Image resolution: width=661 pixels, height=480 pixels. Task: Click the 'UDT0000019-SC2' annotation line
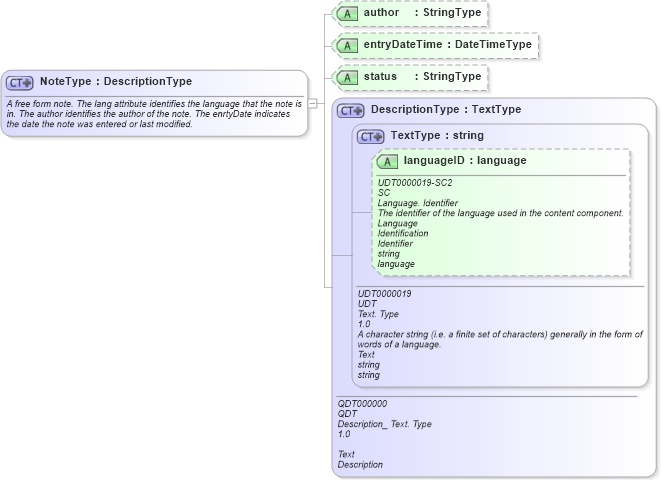tap(415, 182)
